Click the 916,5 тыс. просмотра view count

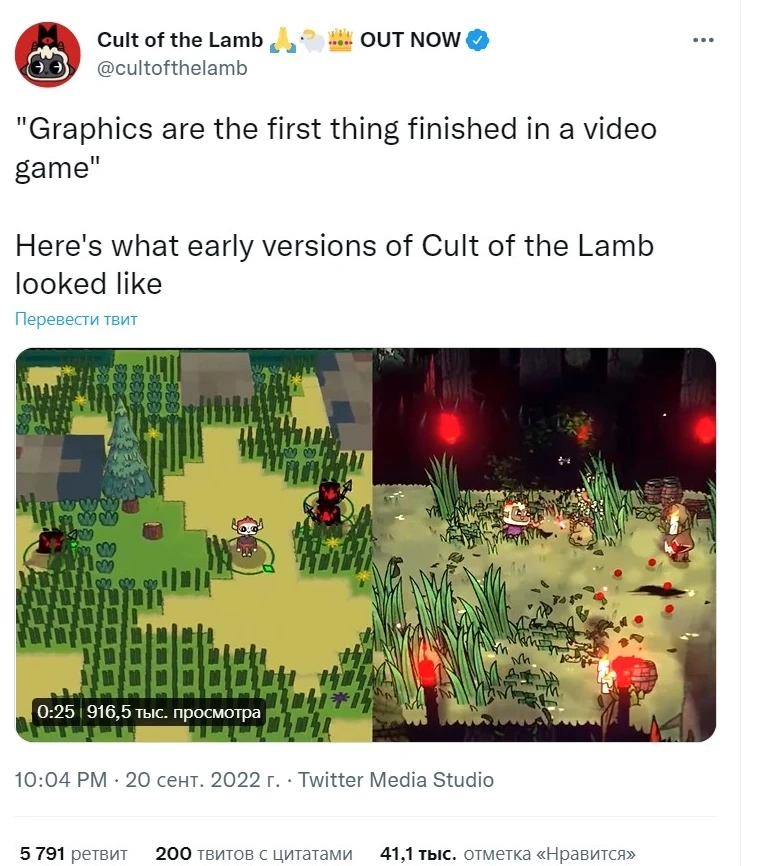tap(173, 711)
